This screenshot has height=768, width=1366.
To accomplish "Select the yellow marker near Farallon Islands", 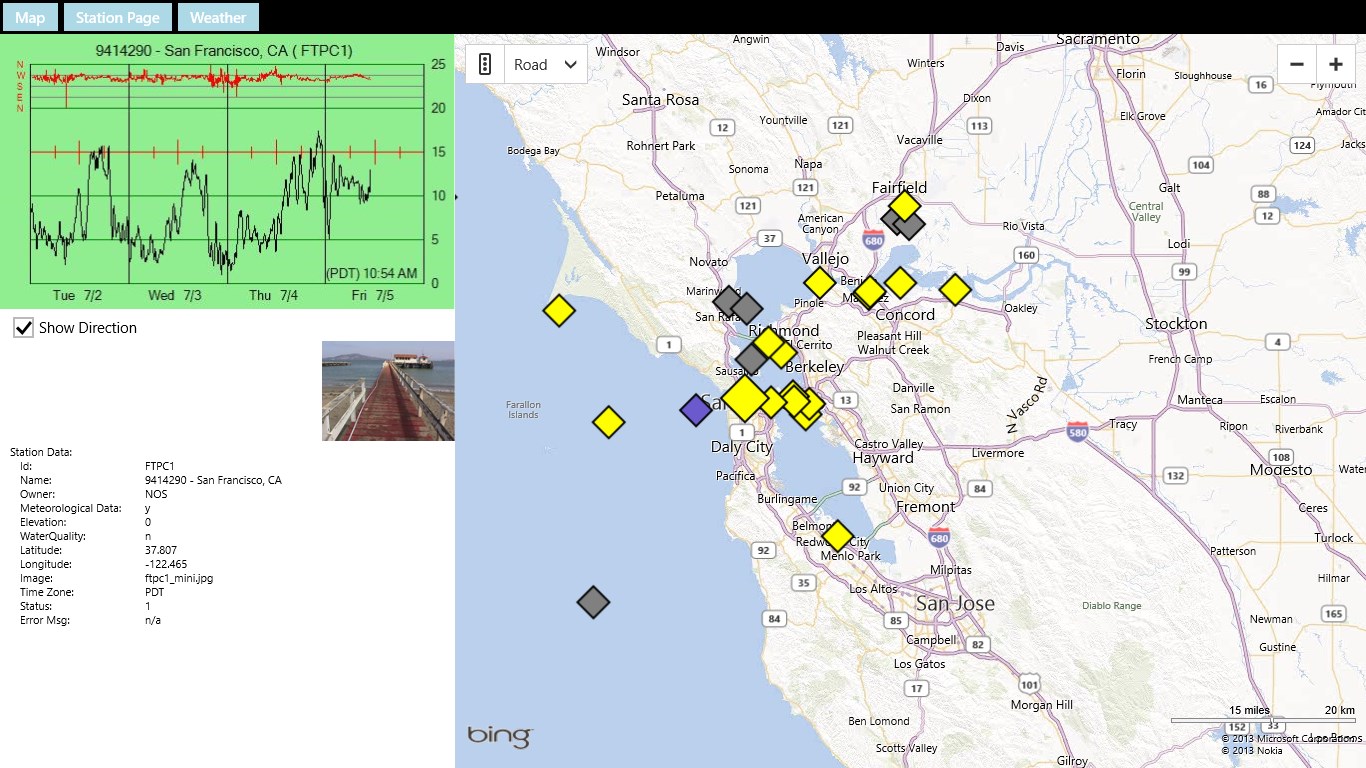I will pos(608,422).
